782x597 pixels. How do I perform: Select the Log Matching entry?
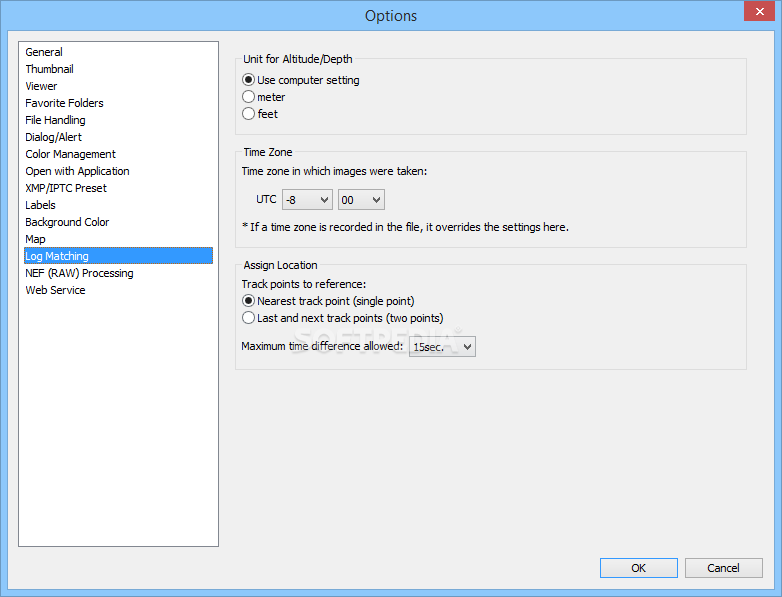(119, 255)
